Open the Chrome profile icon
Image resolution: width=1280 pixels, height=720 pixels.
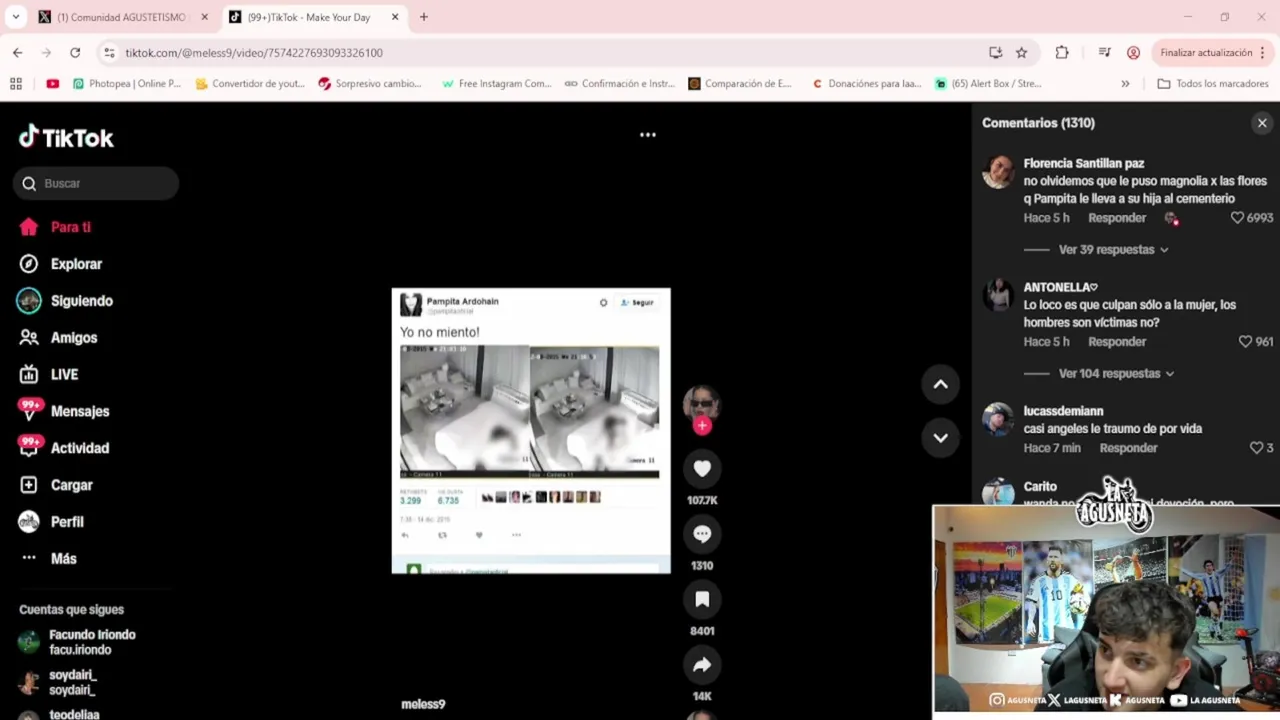[x=1133, y=53]
